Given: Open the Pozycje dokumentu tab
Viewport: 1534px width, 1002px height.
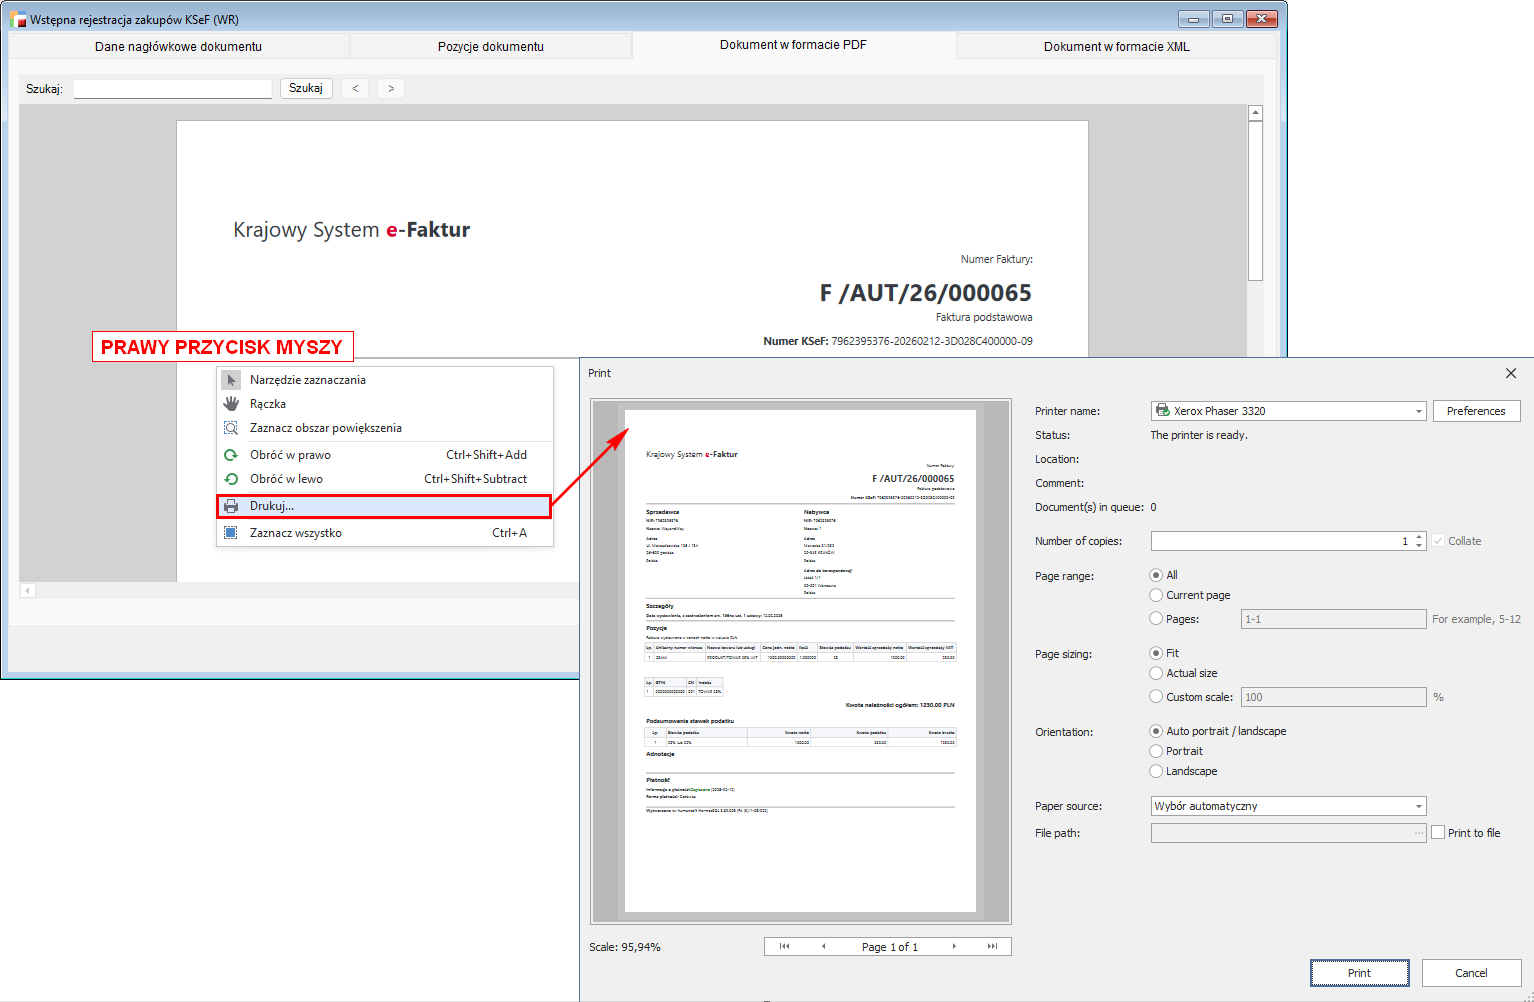Looking at the screenshot, I should coord(490,46).
